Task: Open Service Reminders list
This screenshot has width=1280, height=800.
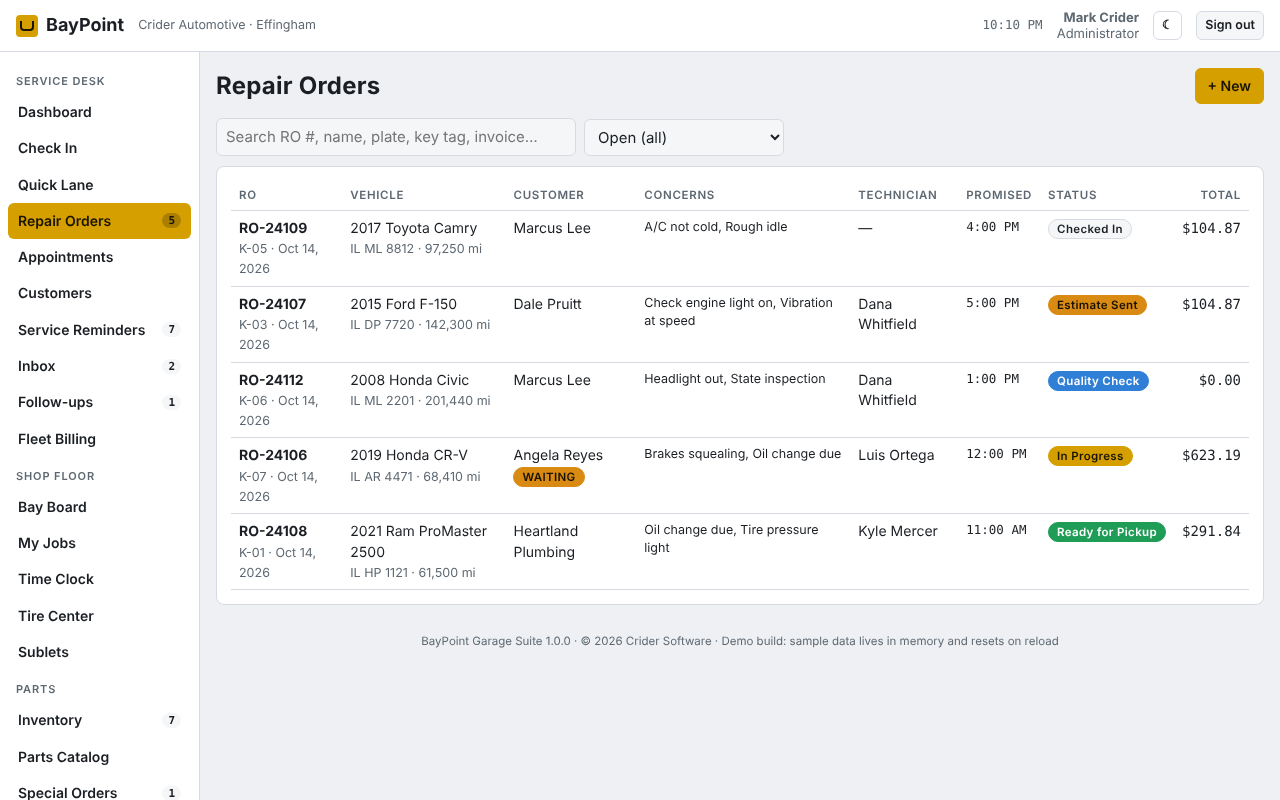Action: [x=99, y=330]
